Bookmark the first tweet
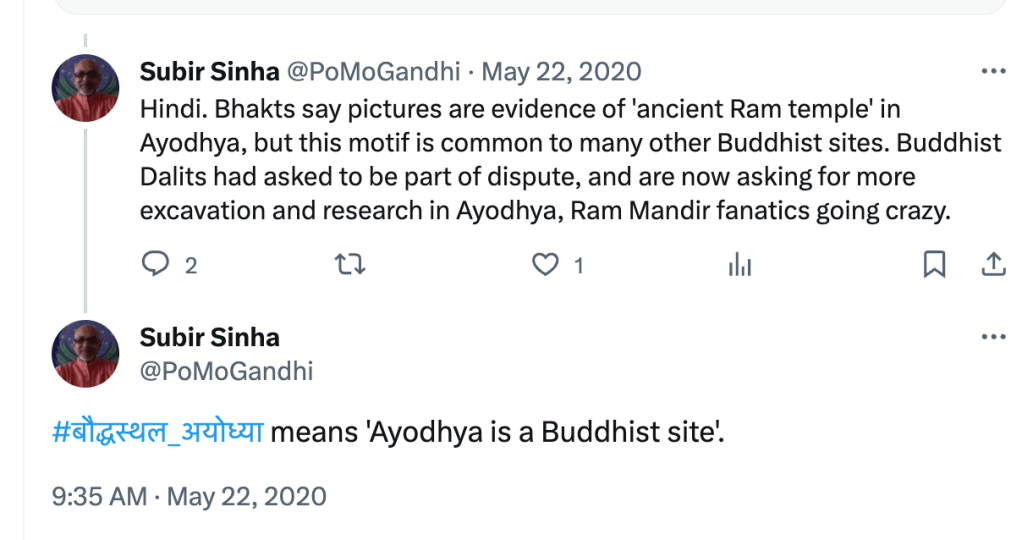This screenshot has width=1022, height=540. [x=934, y=264]
